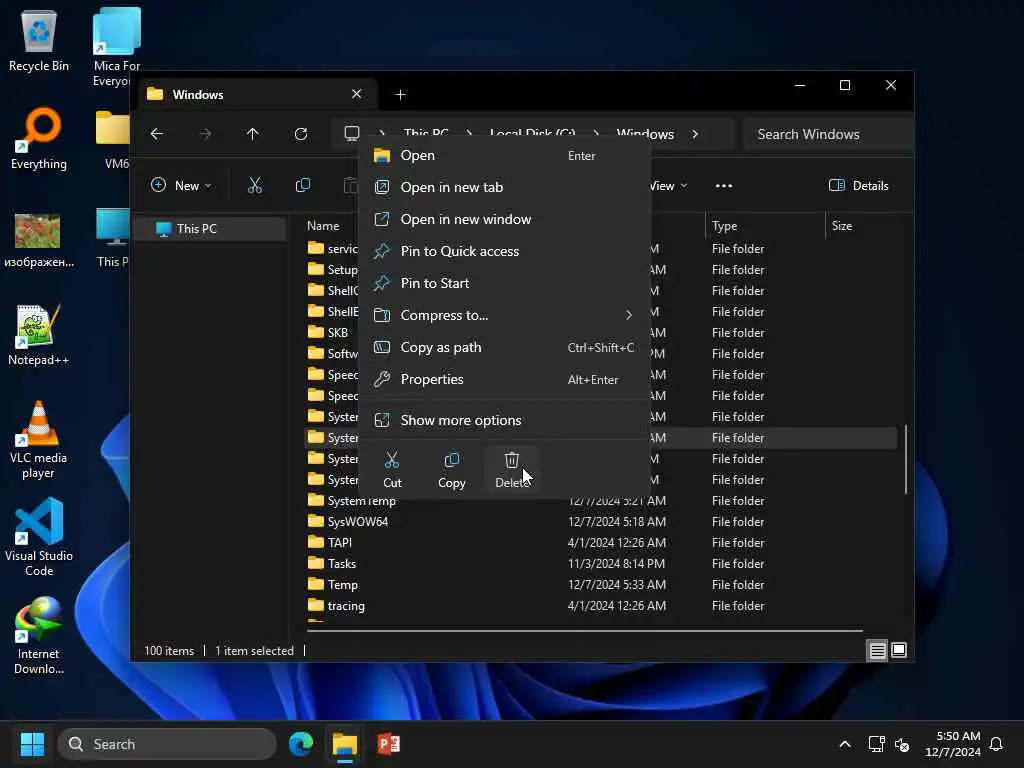Click the PC icon in address bar

(x=352, y=133)
